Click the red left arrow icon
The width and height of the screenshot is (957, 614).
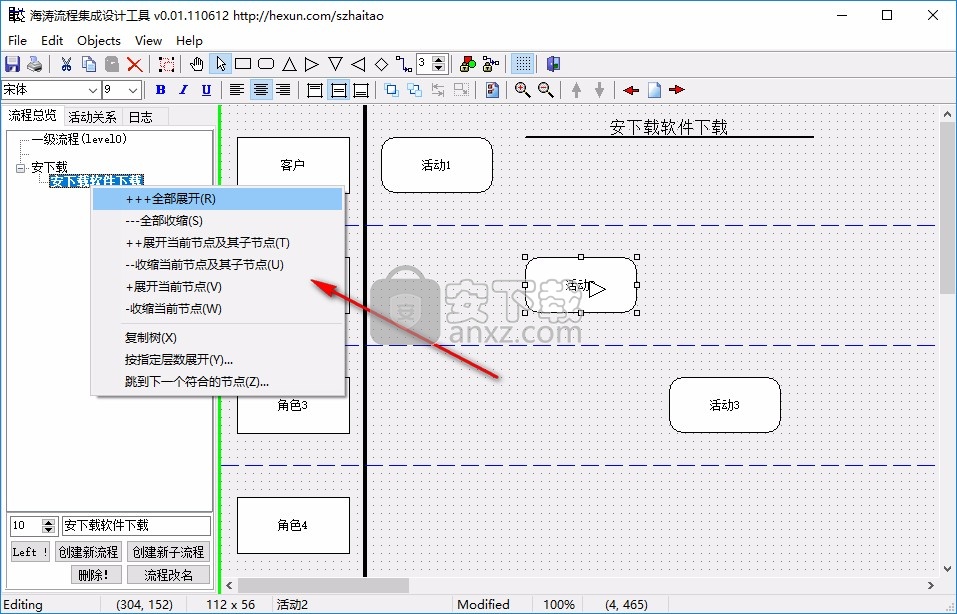(x=631, y=90)
